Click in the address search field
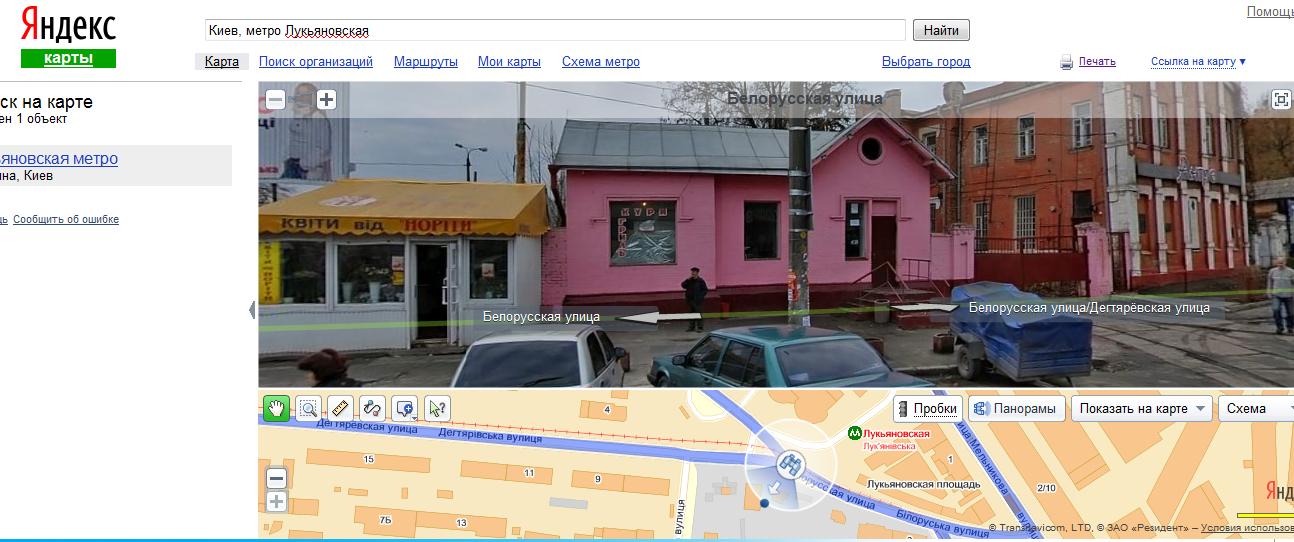Image resolution: width=1294 pixels, height=542 pixels. 555,31
